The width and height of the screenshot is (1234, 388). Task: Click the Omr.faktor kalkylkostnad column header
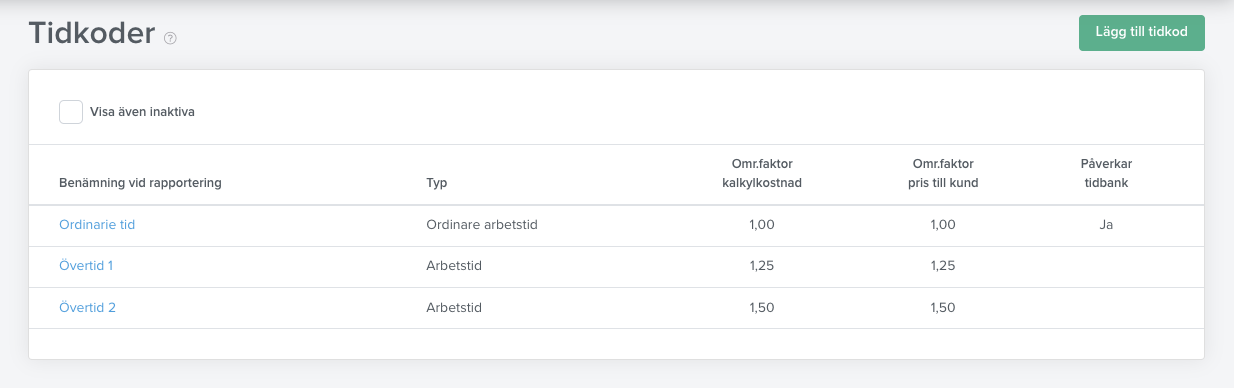[x=762, y=173]
